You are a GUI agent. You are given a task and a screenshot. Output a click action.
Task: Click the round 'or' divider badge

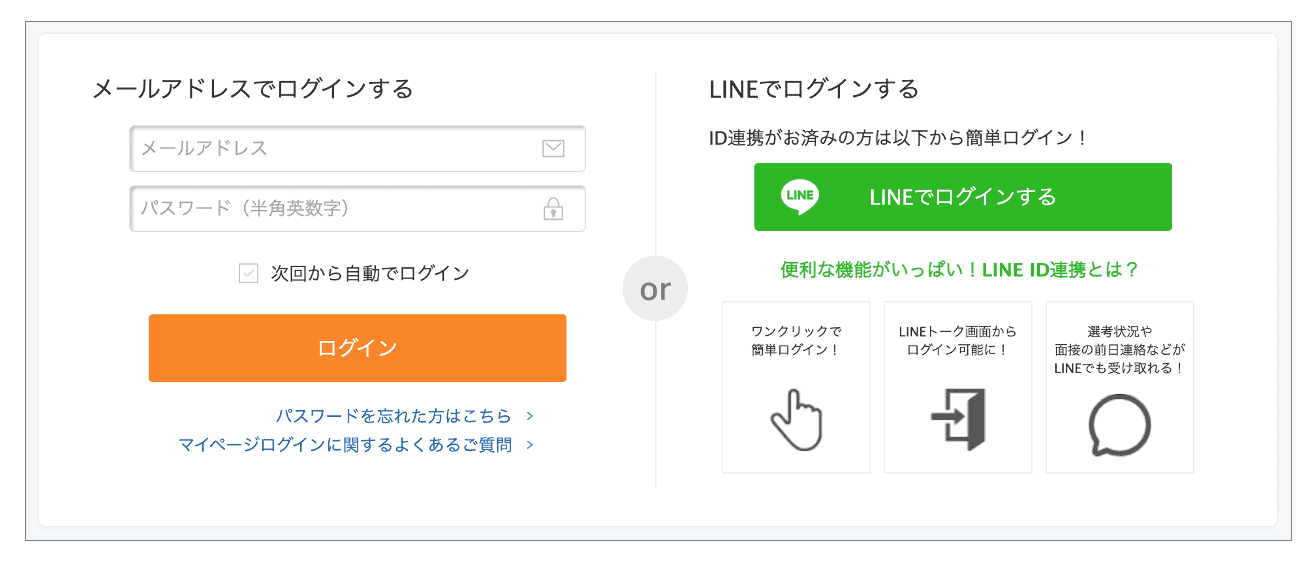655,289
